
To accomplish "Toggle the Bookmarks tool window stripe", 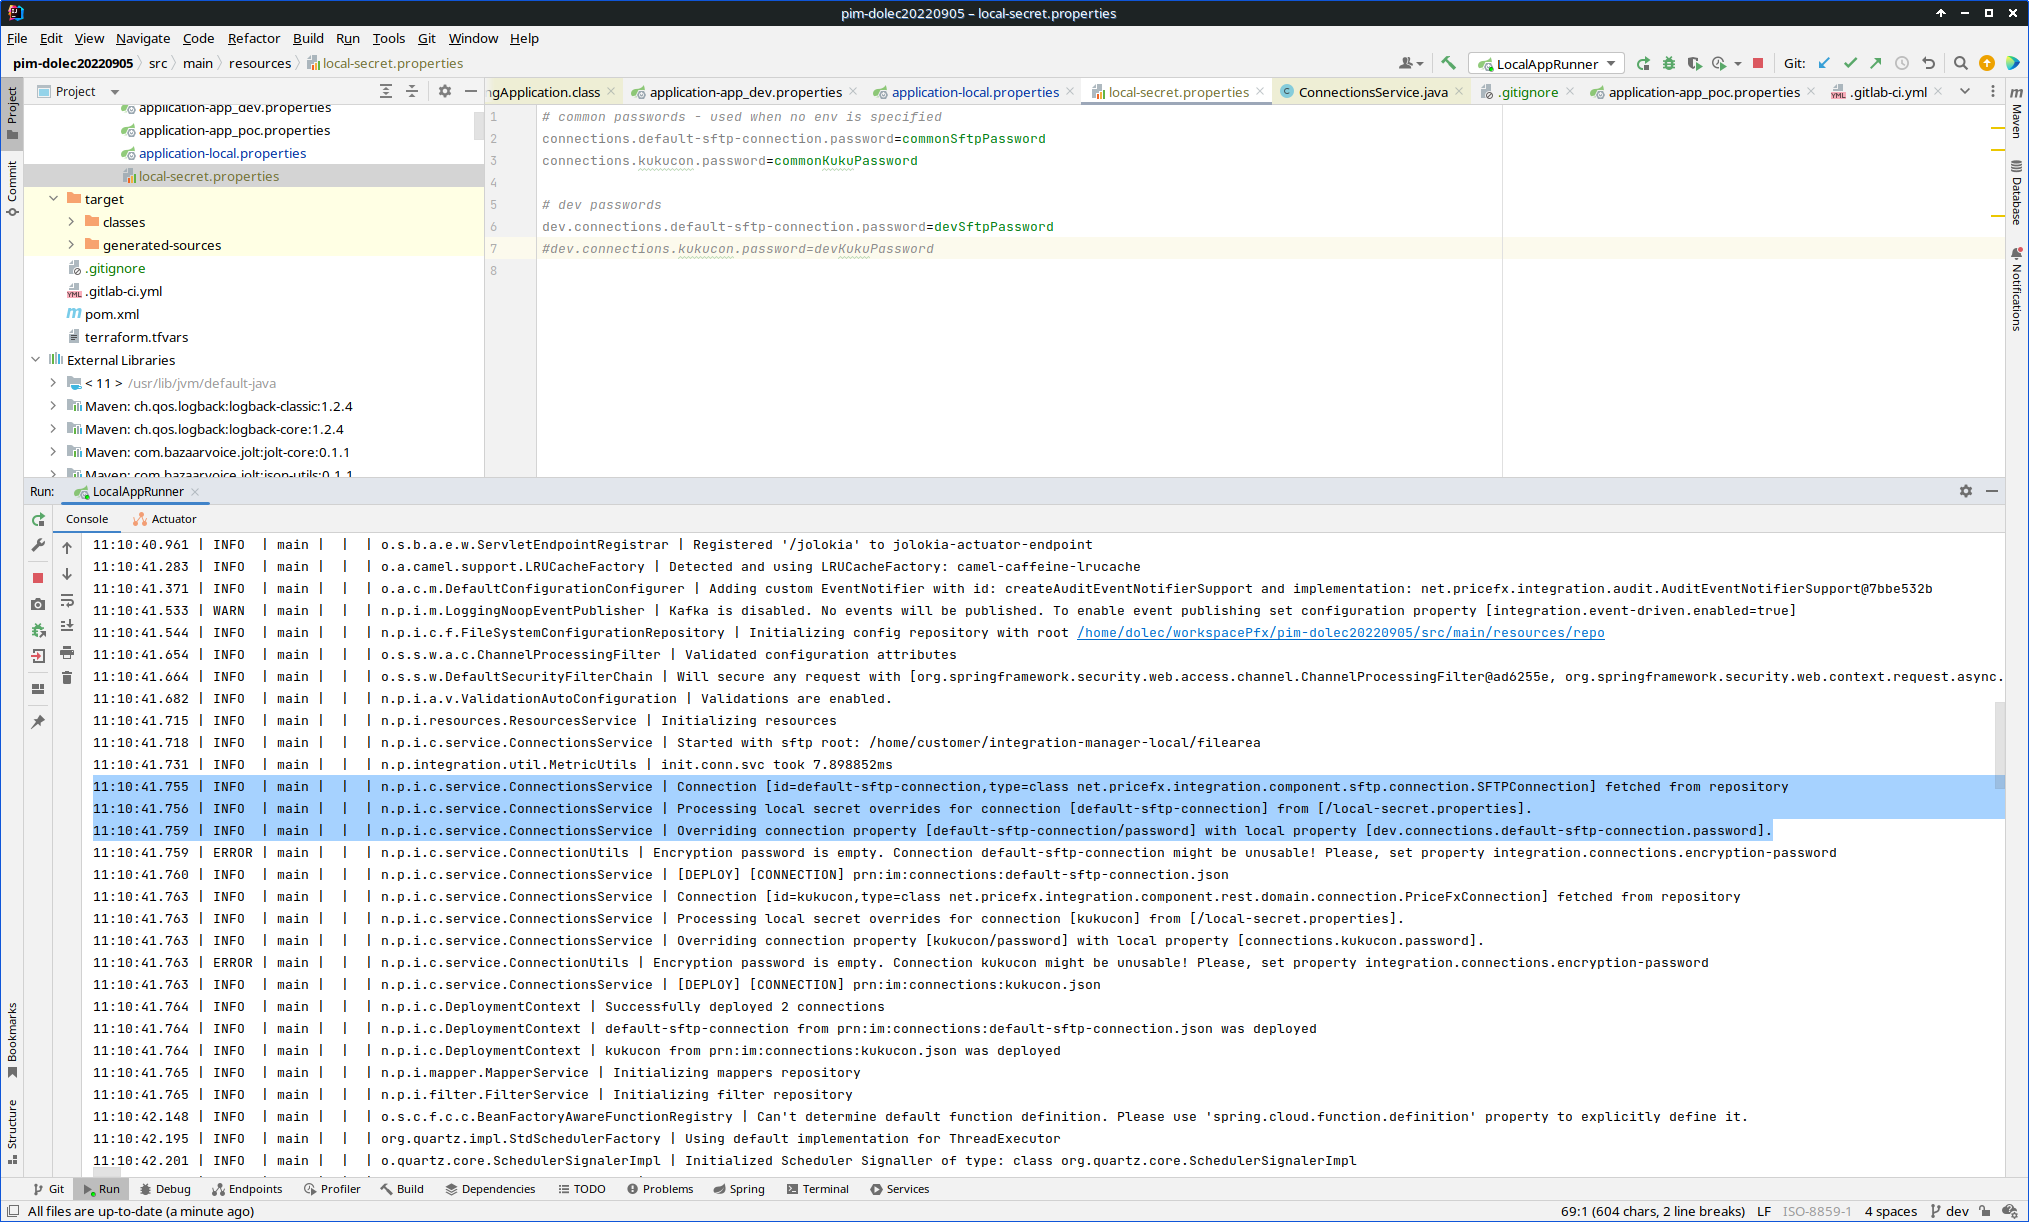I will [x=12, y=1040].
